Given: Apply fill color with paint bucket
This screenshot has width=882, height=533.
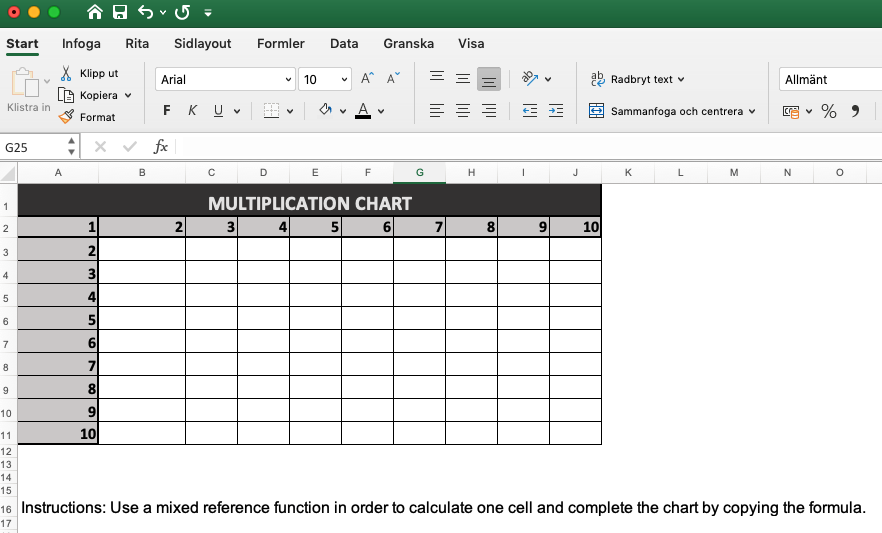Looking at the screenshot, I should (x=325, y=110).
